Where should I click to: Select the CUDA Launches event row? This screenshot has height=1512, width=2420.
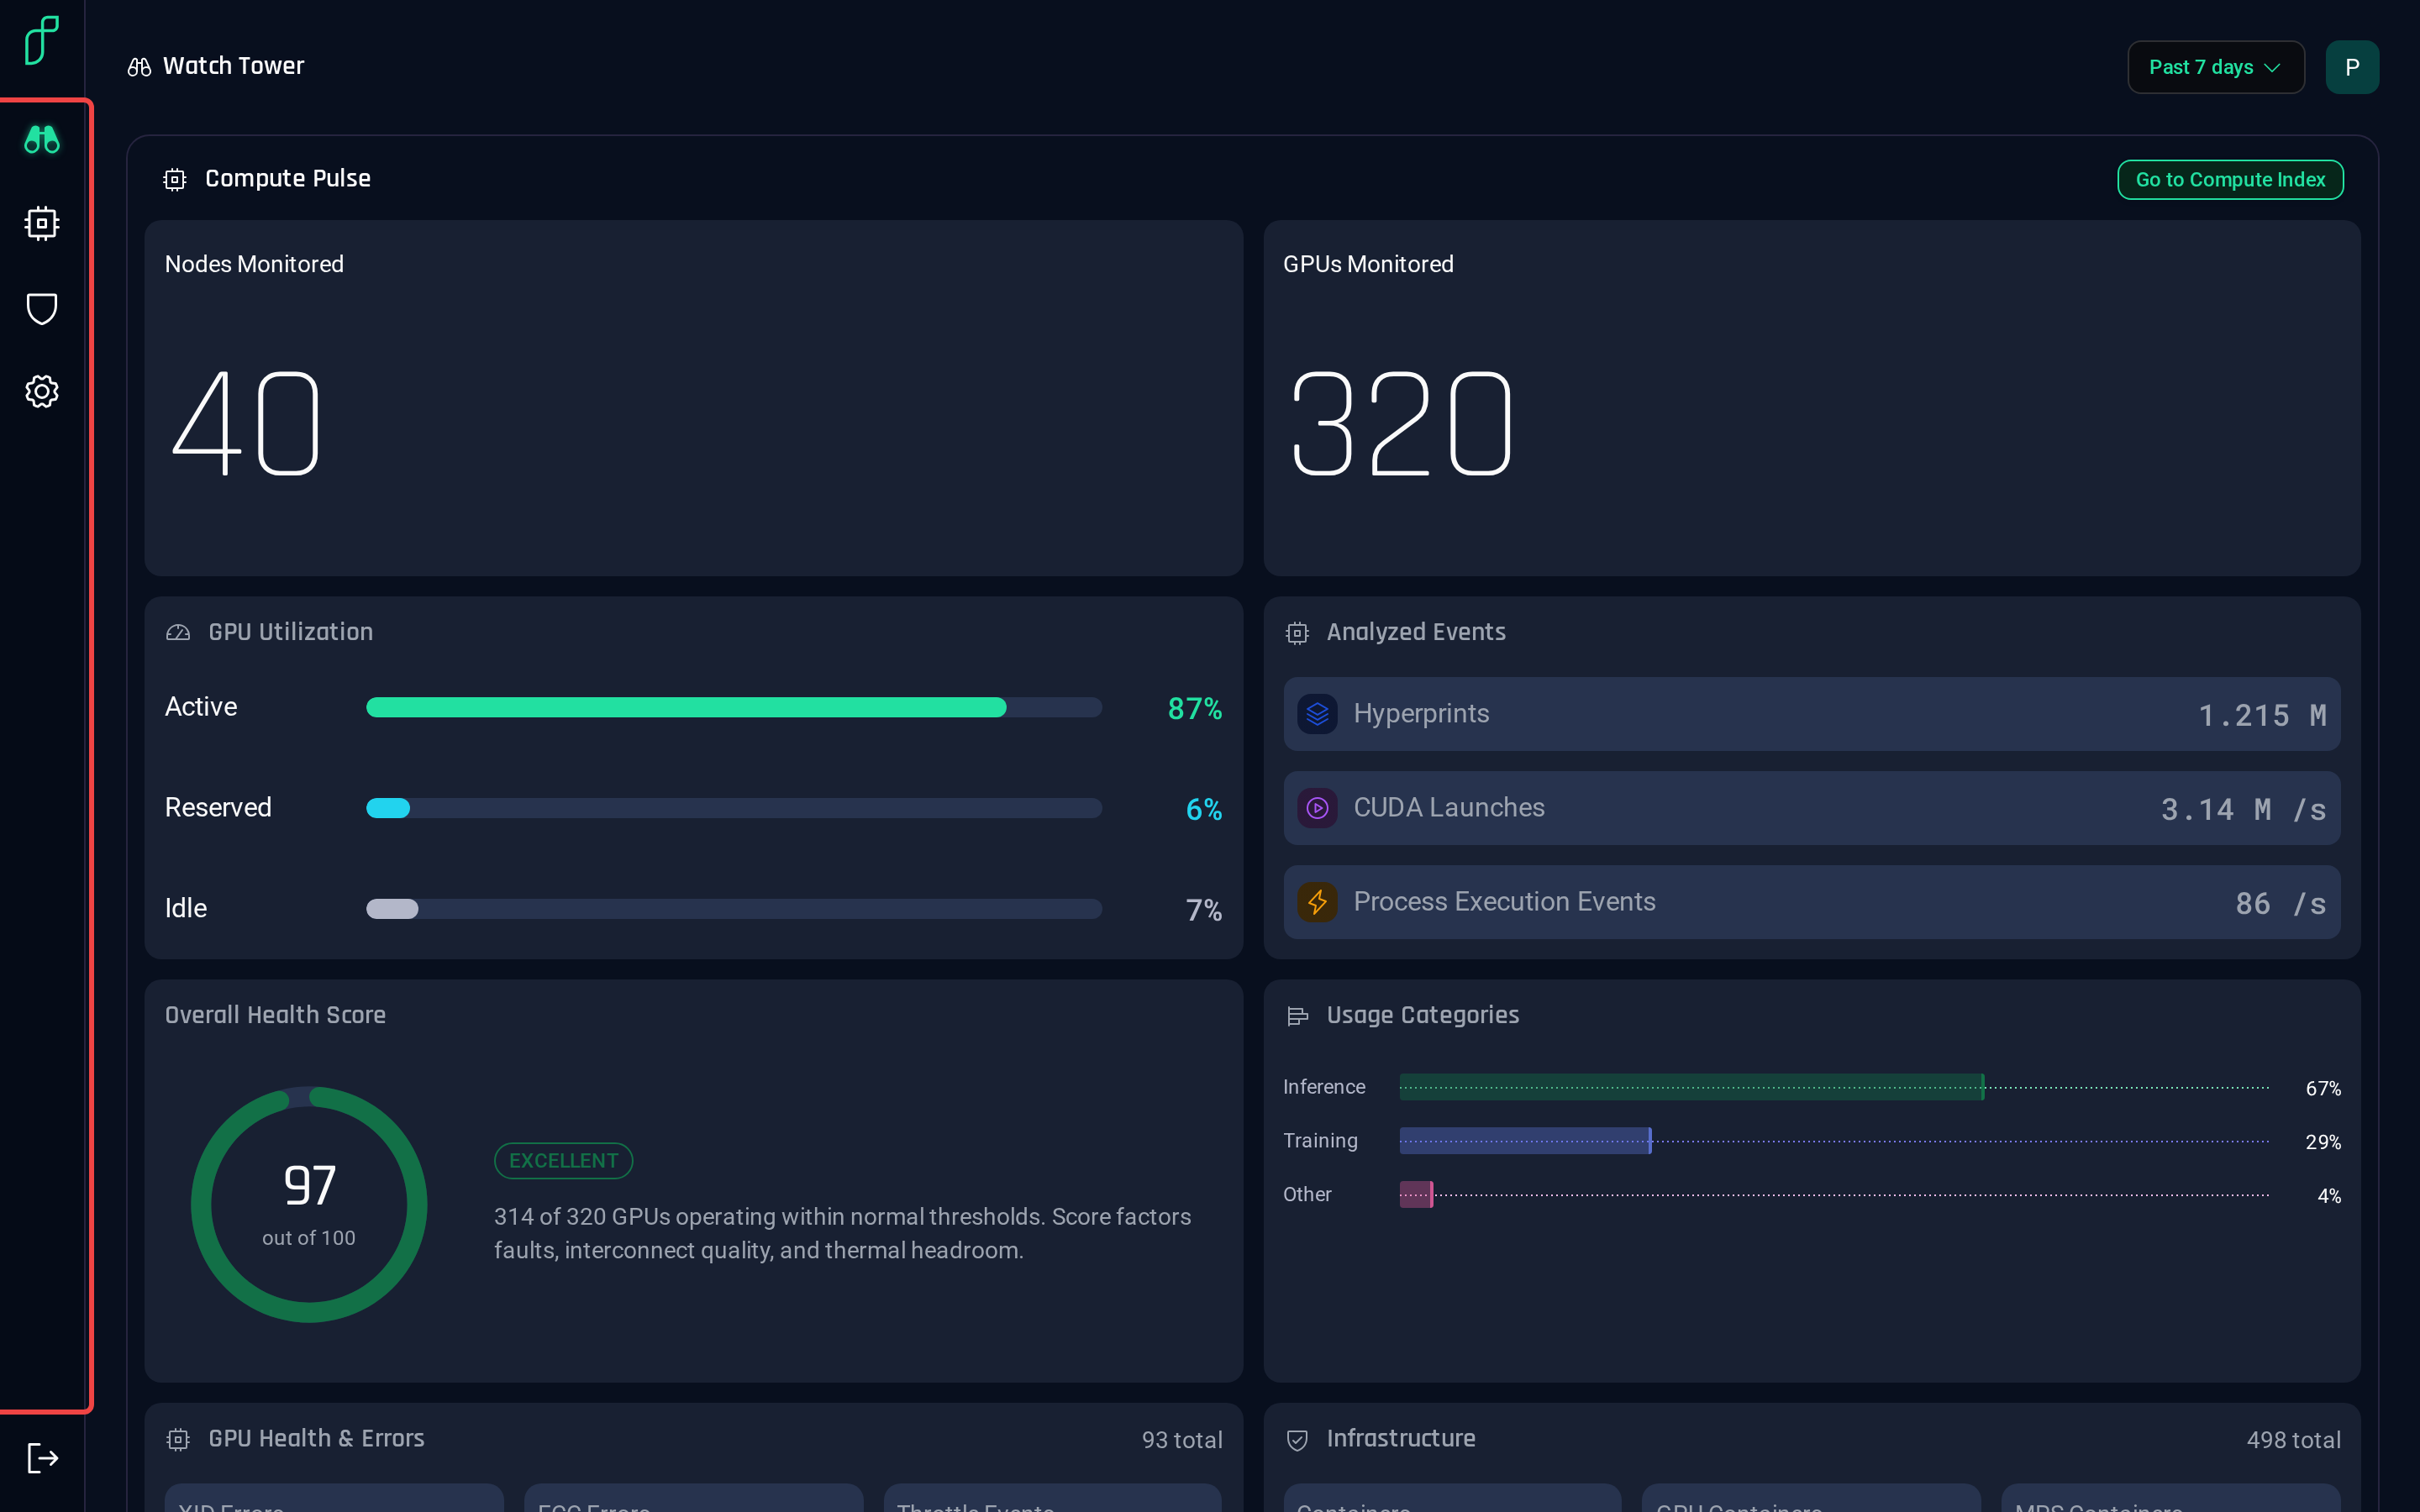tap(1811, 808)
